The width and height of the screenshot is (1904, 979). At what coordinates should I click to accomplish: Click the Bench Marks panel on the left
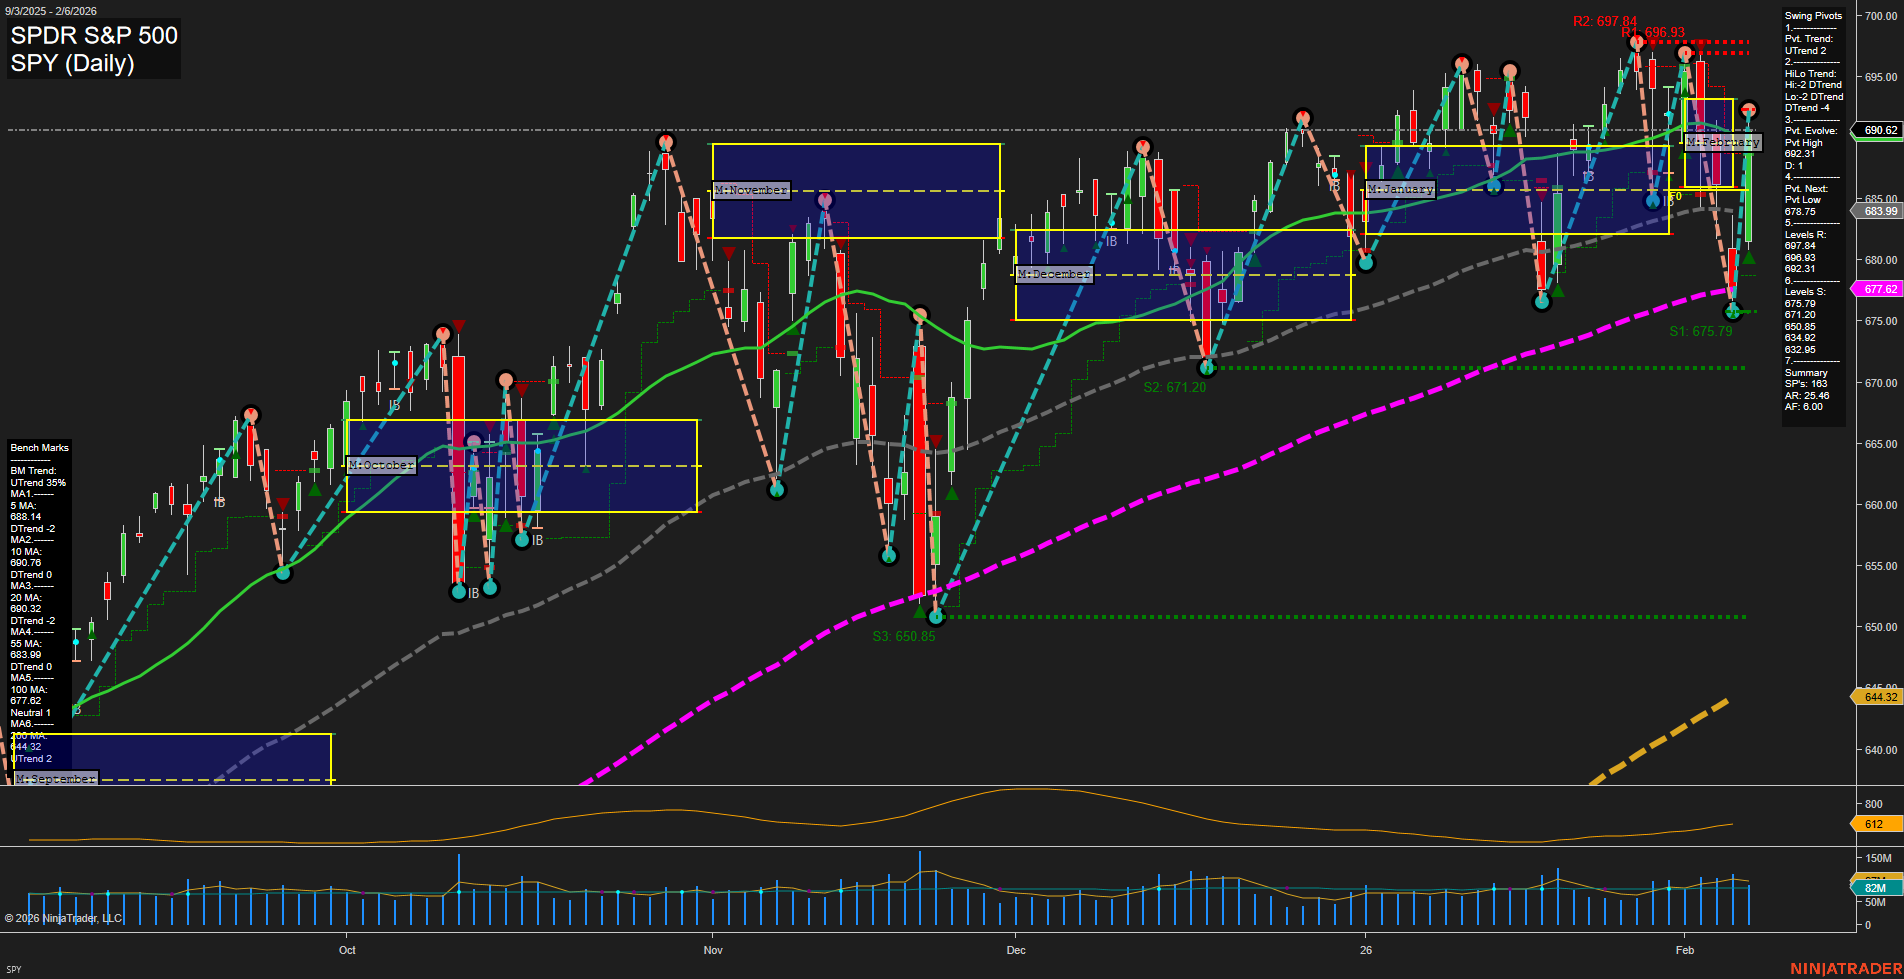point(38,447)
